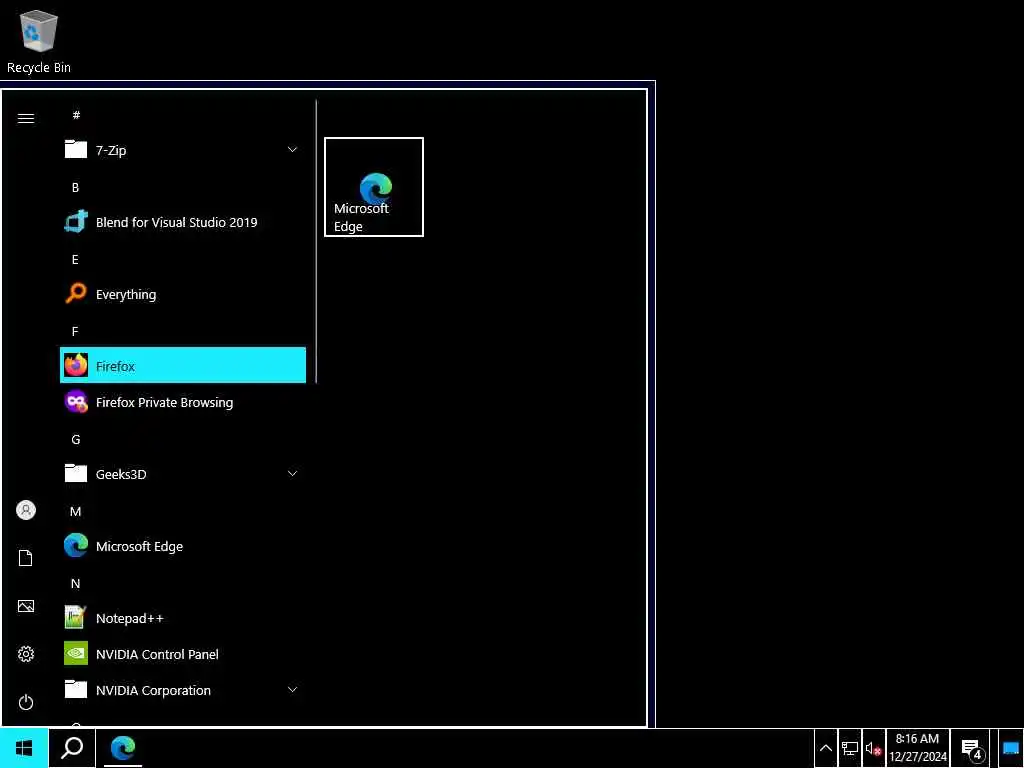Open the user account icon
This screenshot has width=1024, height=768.
[x=25, y=510]
